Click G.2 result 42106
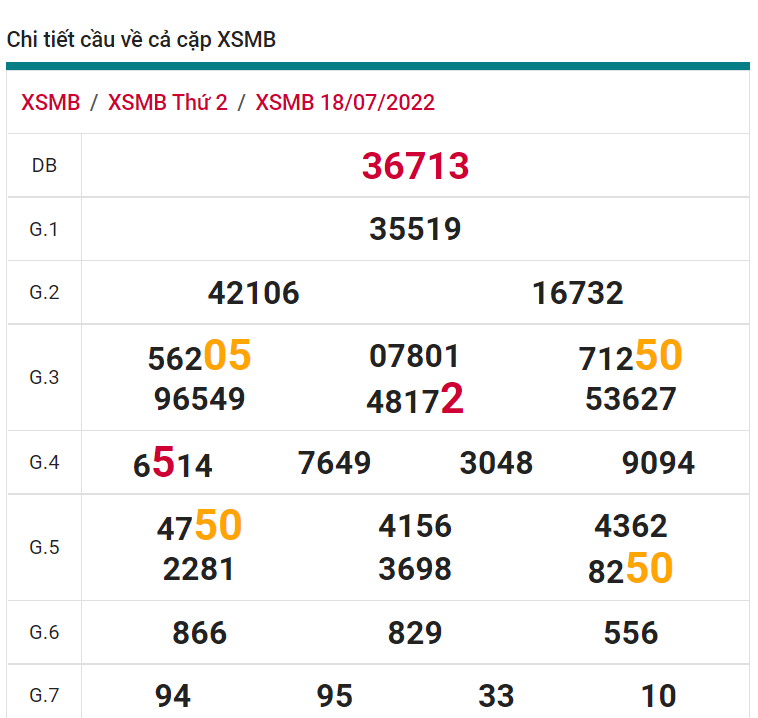The height and width of the screenshot is (718, 758). point(253,293)
